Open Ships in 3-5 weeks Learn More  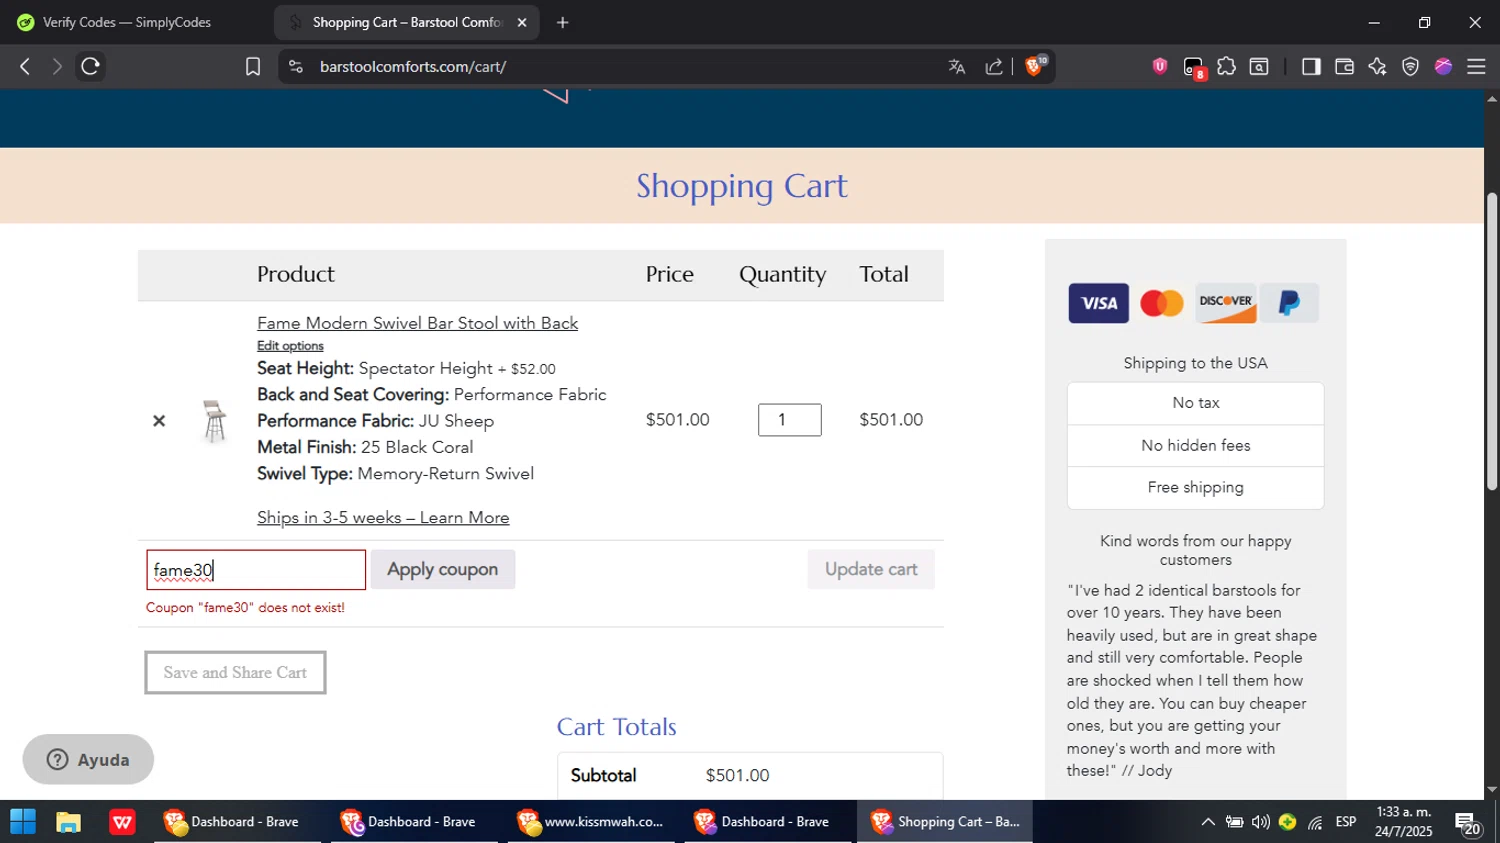tap(383, 518)
